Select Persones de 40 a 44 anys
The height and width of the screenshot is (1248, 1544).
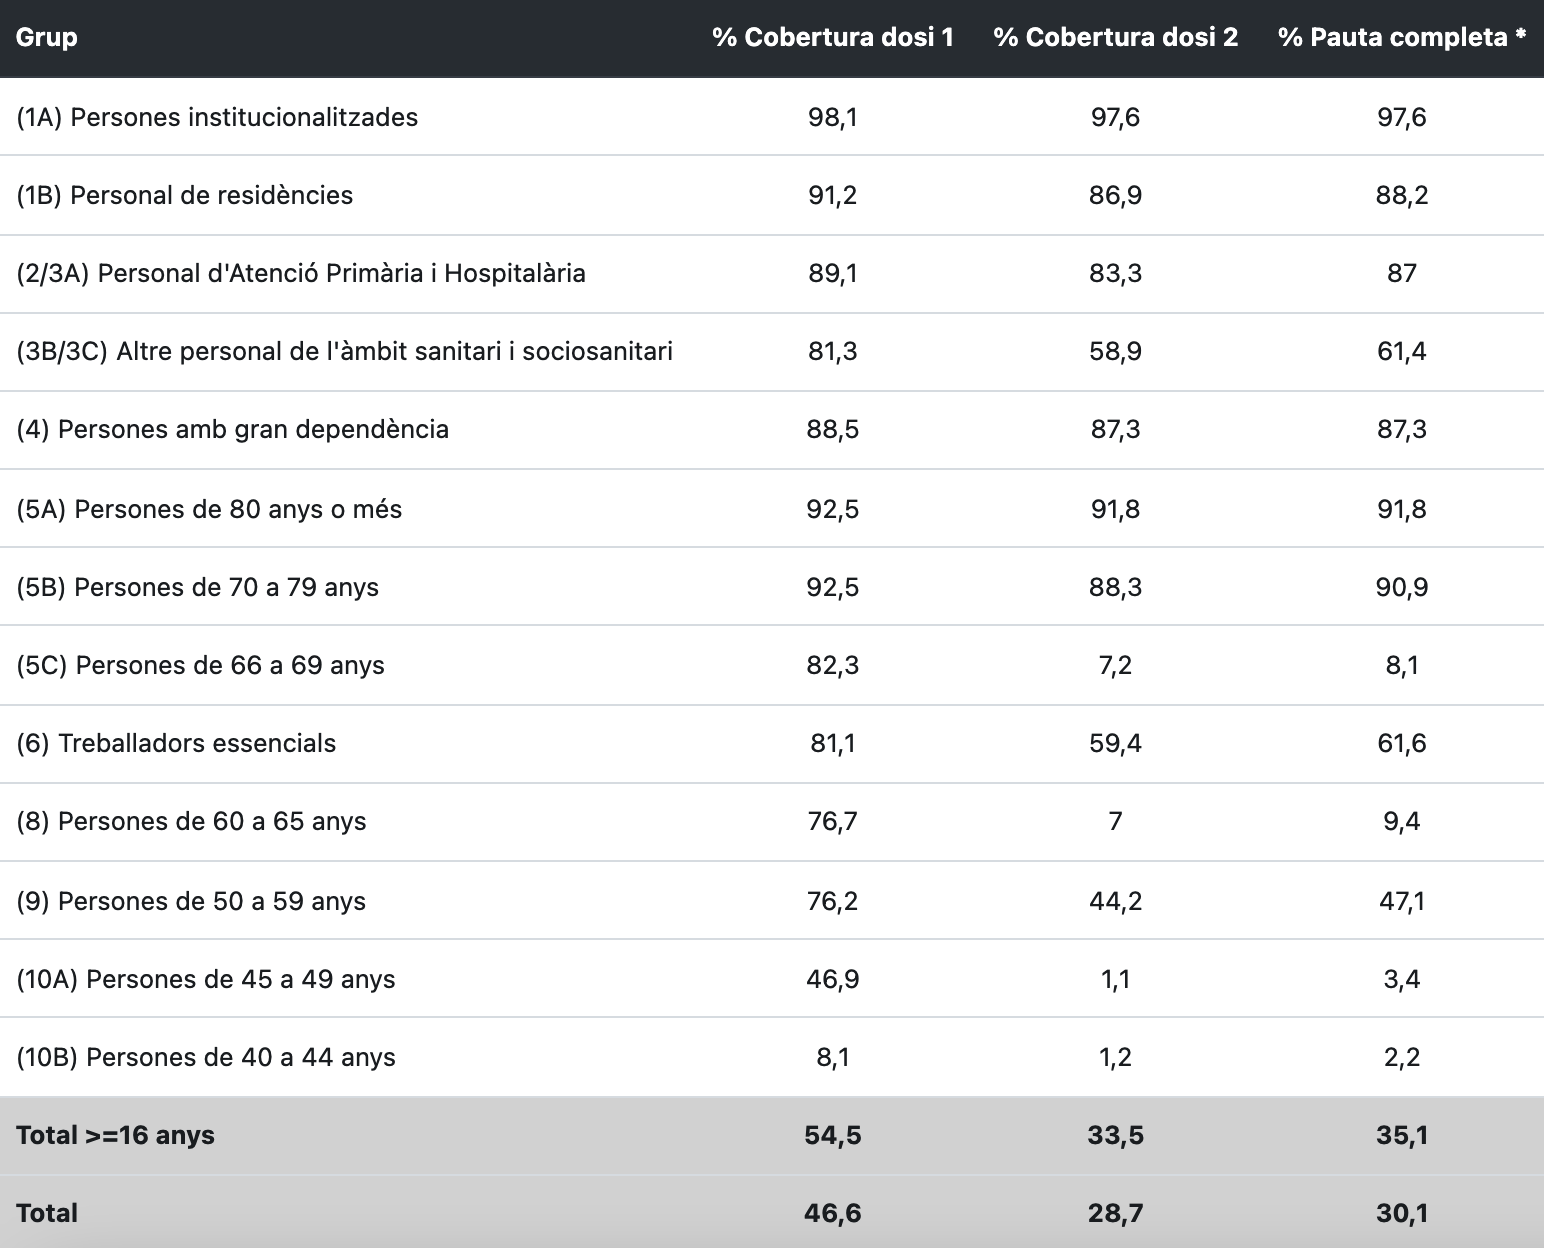coord(205,1057)
